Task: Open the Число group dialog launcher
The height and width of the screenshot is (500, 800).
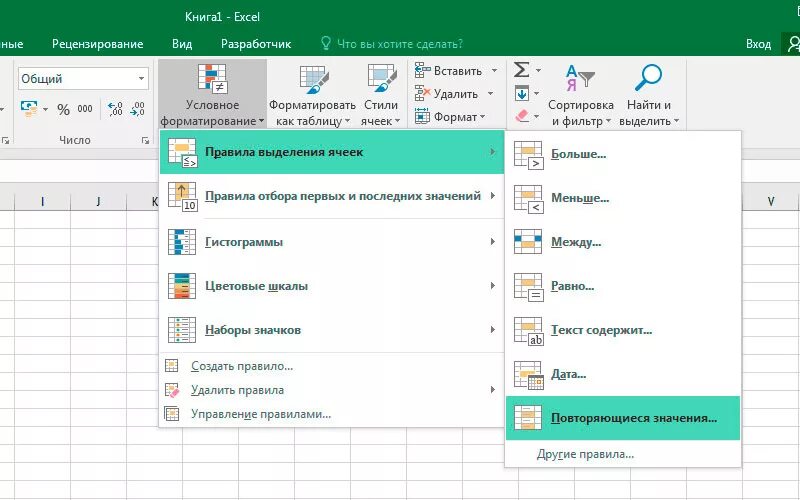Action: point(145,140)
